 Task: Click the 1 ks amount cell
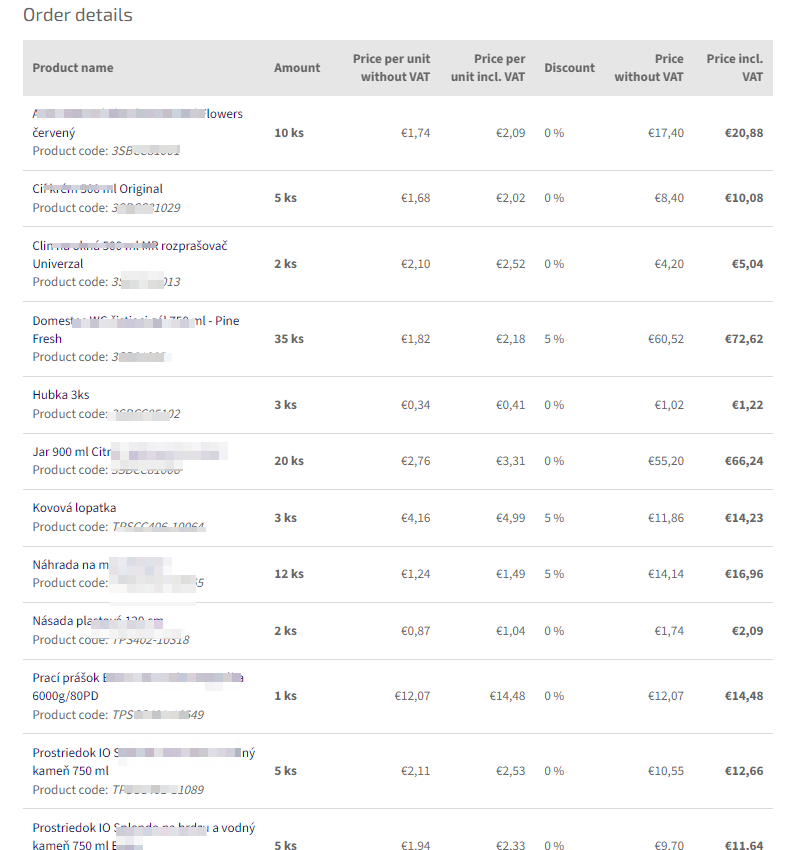(x=286, y=696)
